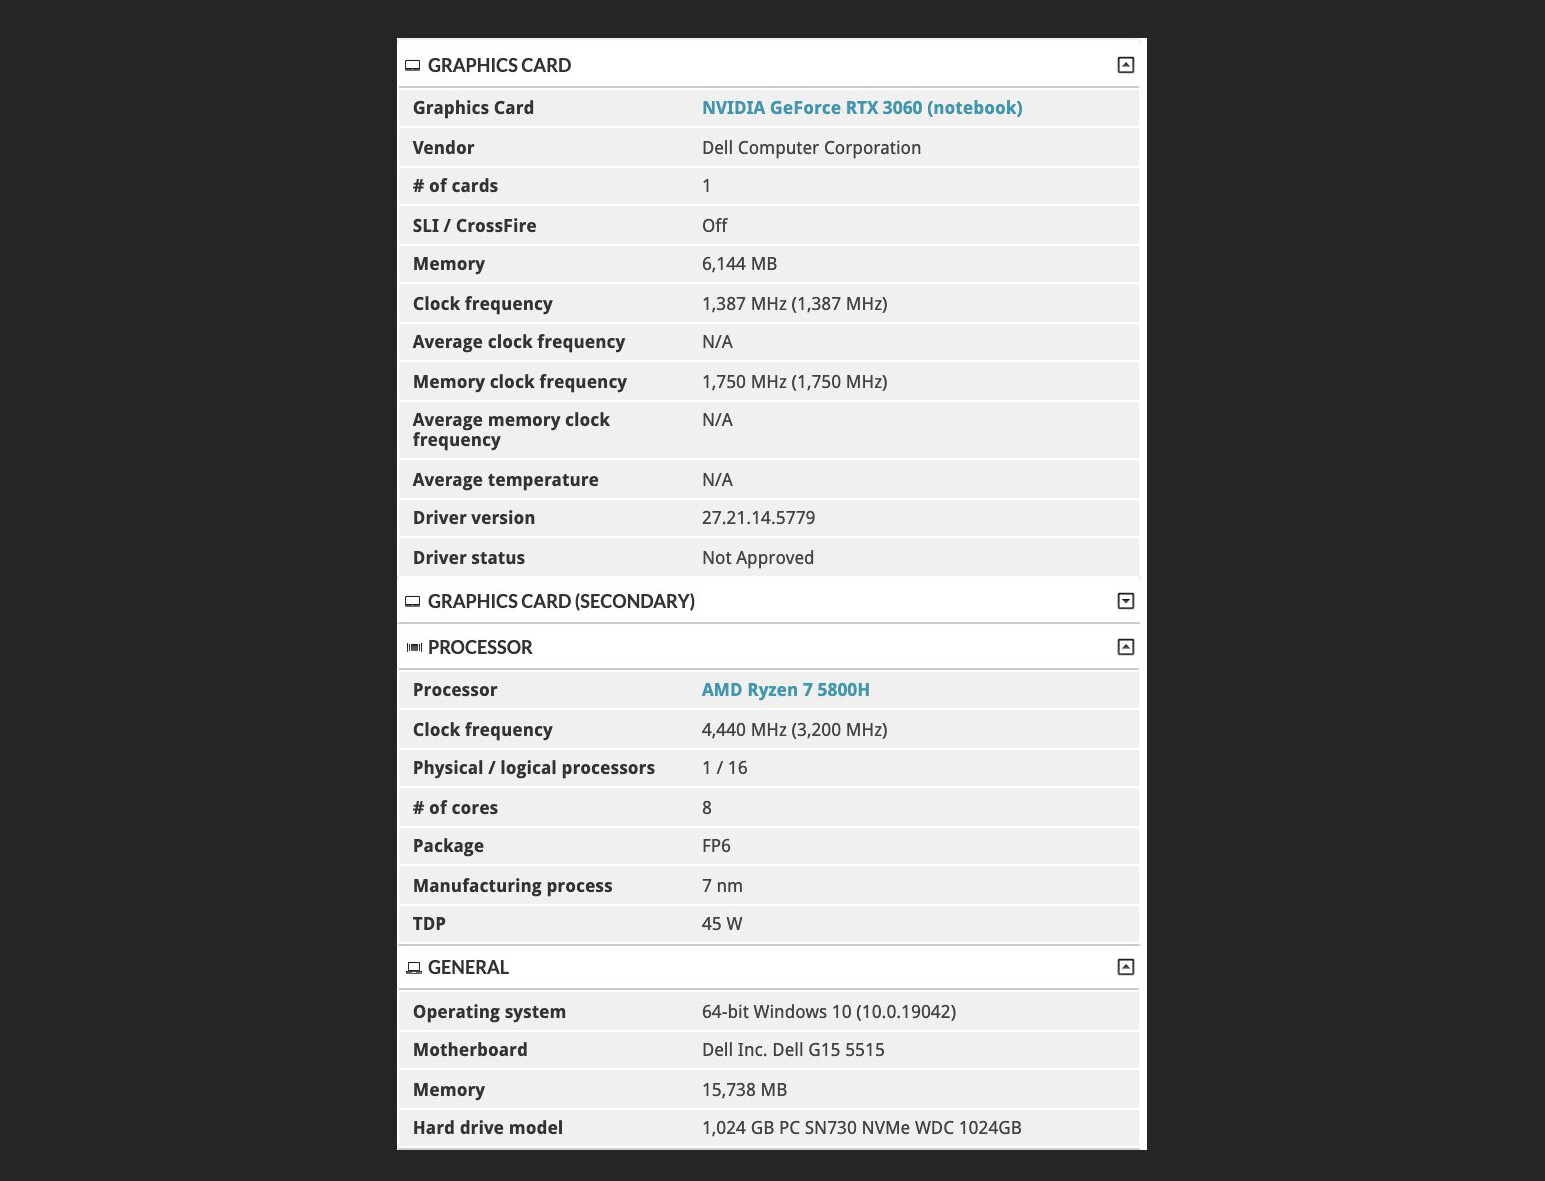Click the laptop icon beside GENERAL heading

click(x=414, y=968)
